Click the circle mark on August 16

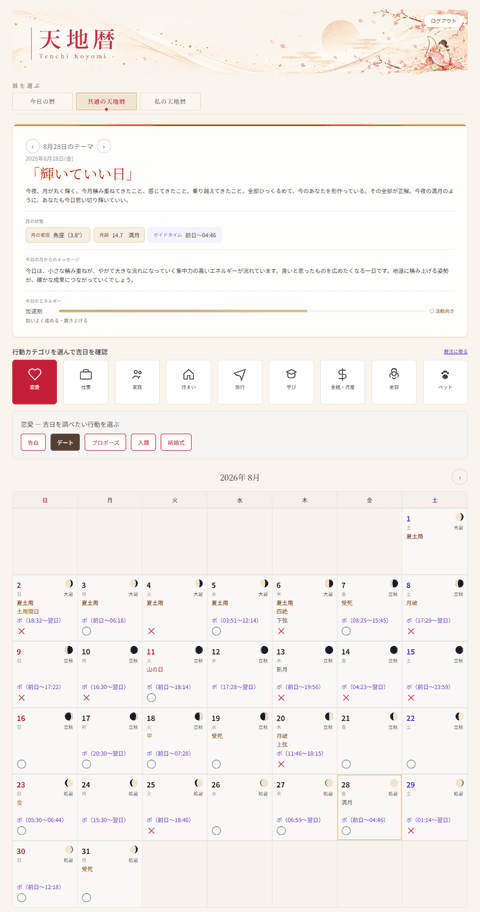click(22, 764)
